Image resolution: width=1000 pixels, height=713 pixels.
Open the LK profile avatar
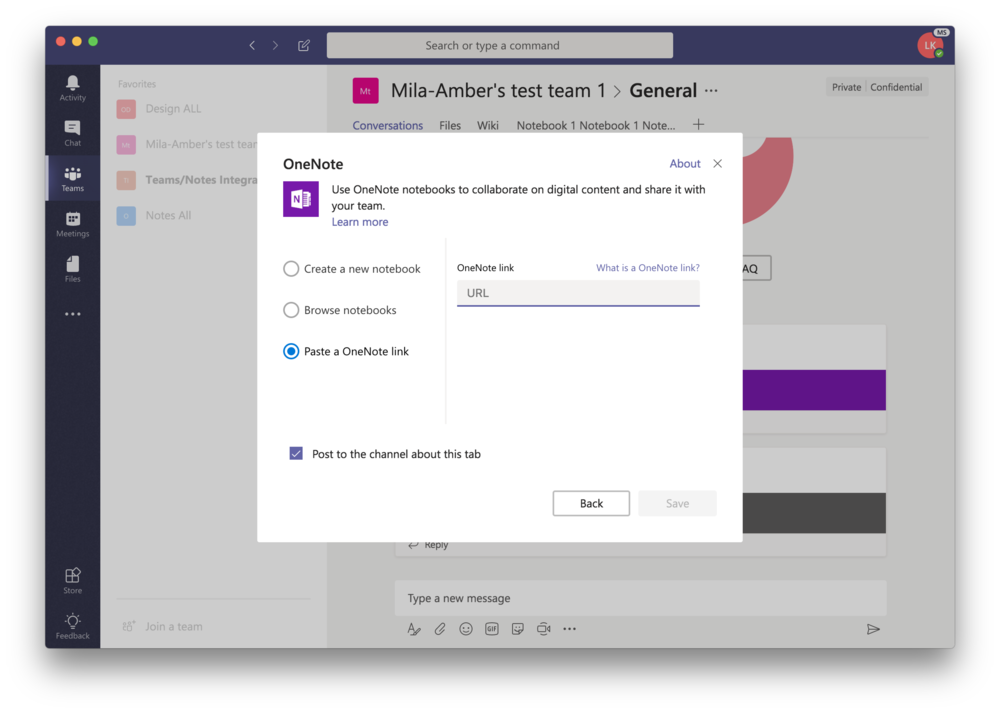[x=930, y=45]
